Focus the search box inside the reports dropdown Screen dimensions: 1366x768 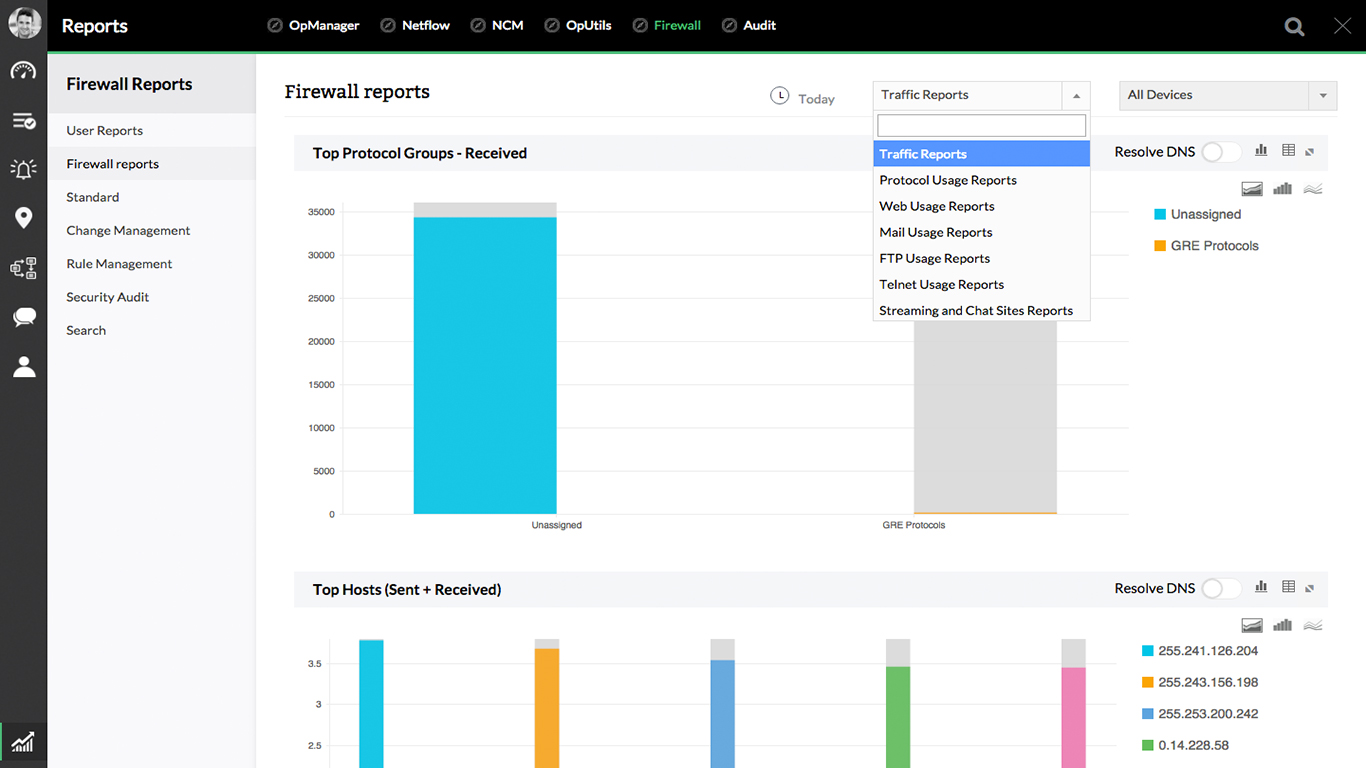981,125
